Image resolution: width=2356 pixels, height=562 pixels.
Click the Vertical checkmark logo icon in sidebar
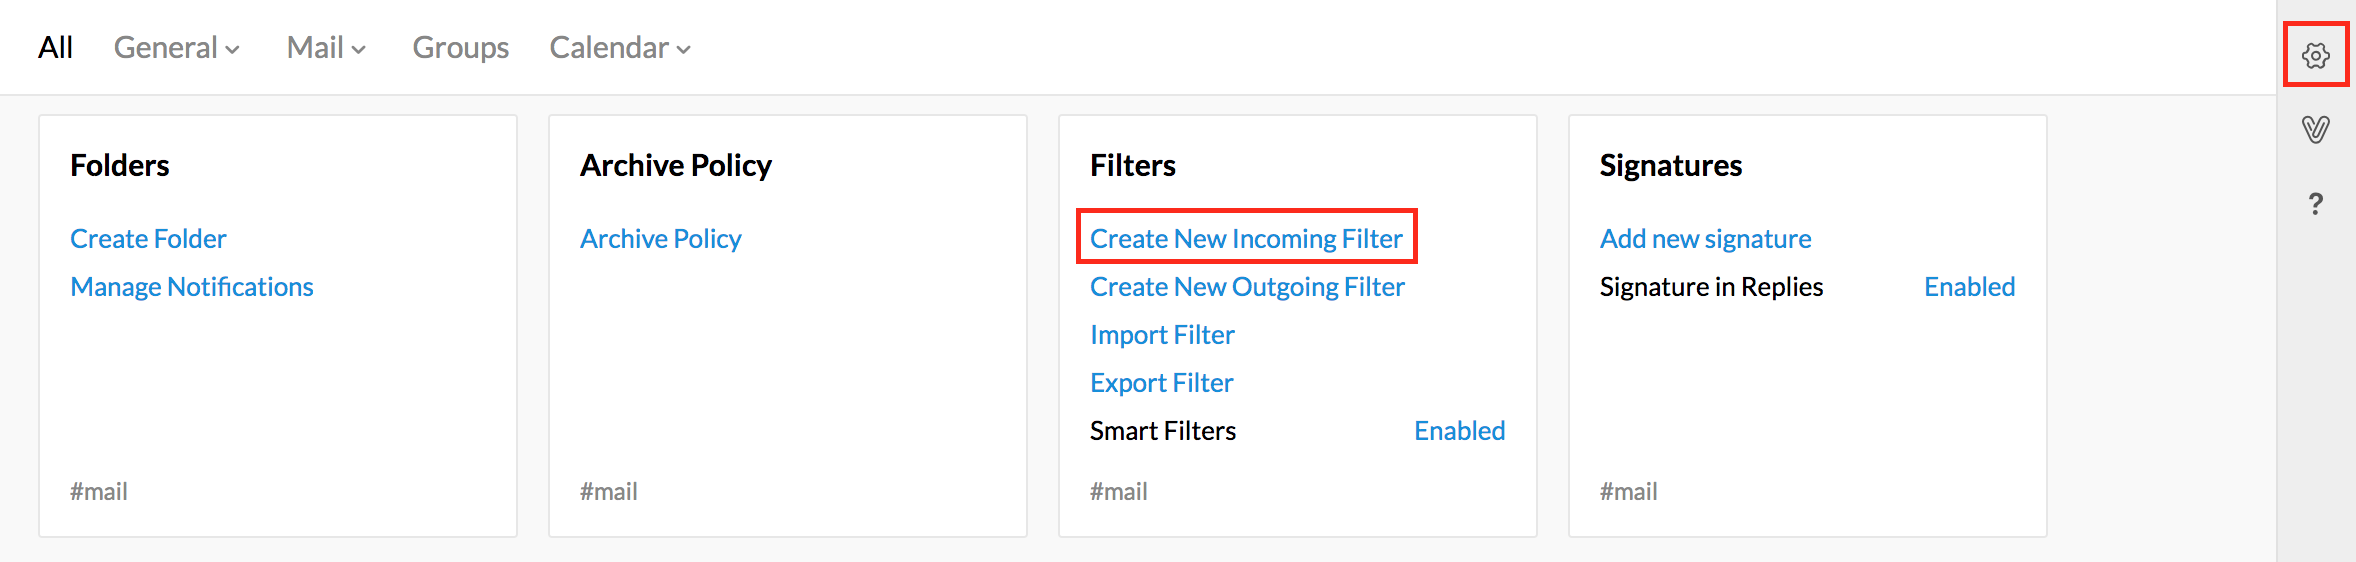[x=2315, y=129]
